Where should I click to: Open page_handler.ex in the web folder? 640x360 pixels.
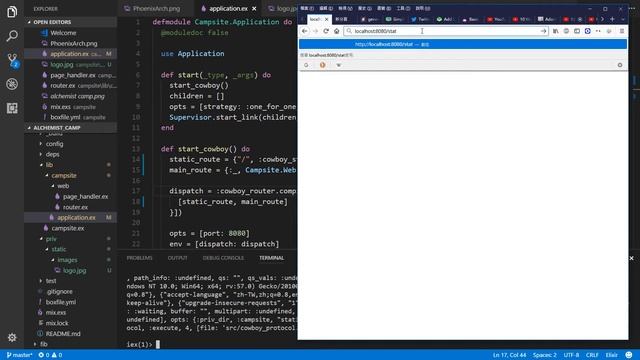[x=85, y=197]
